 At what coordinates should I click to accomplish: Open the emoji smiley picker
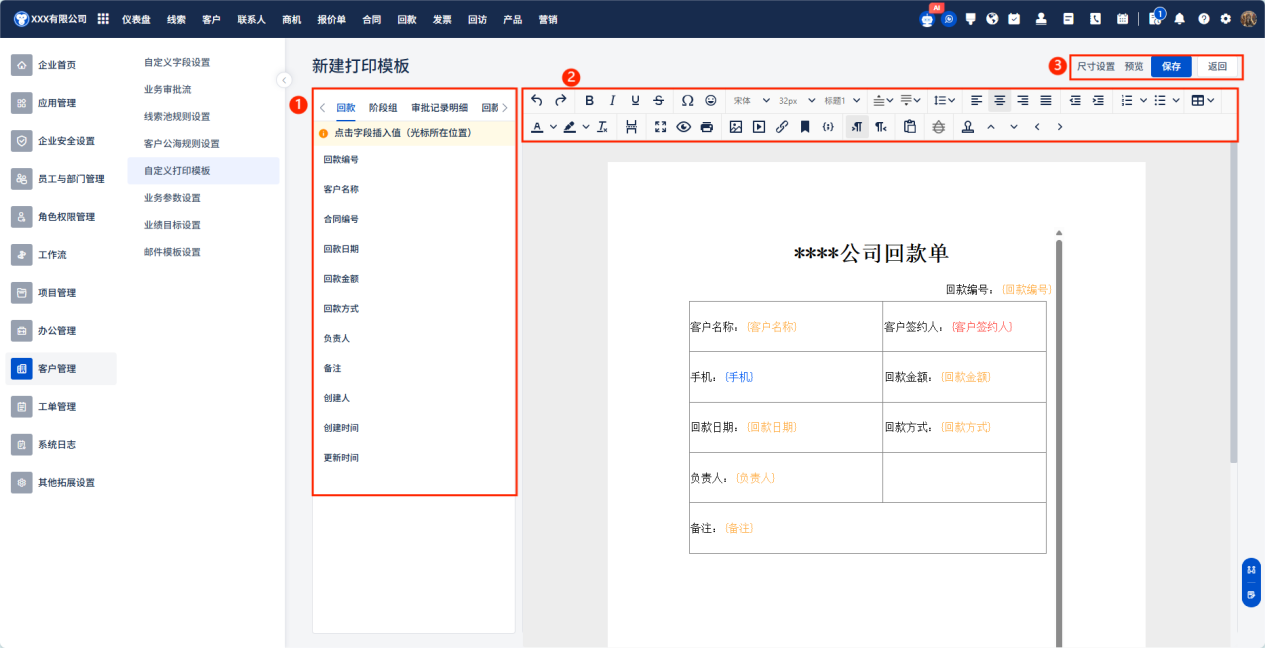tap(711, 100)
